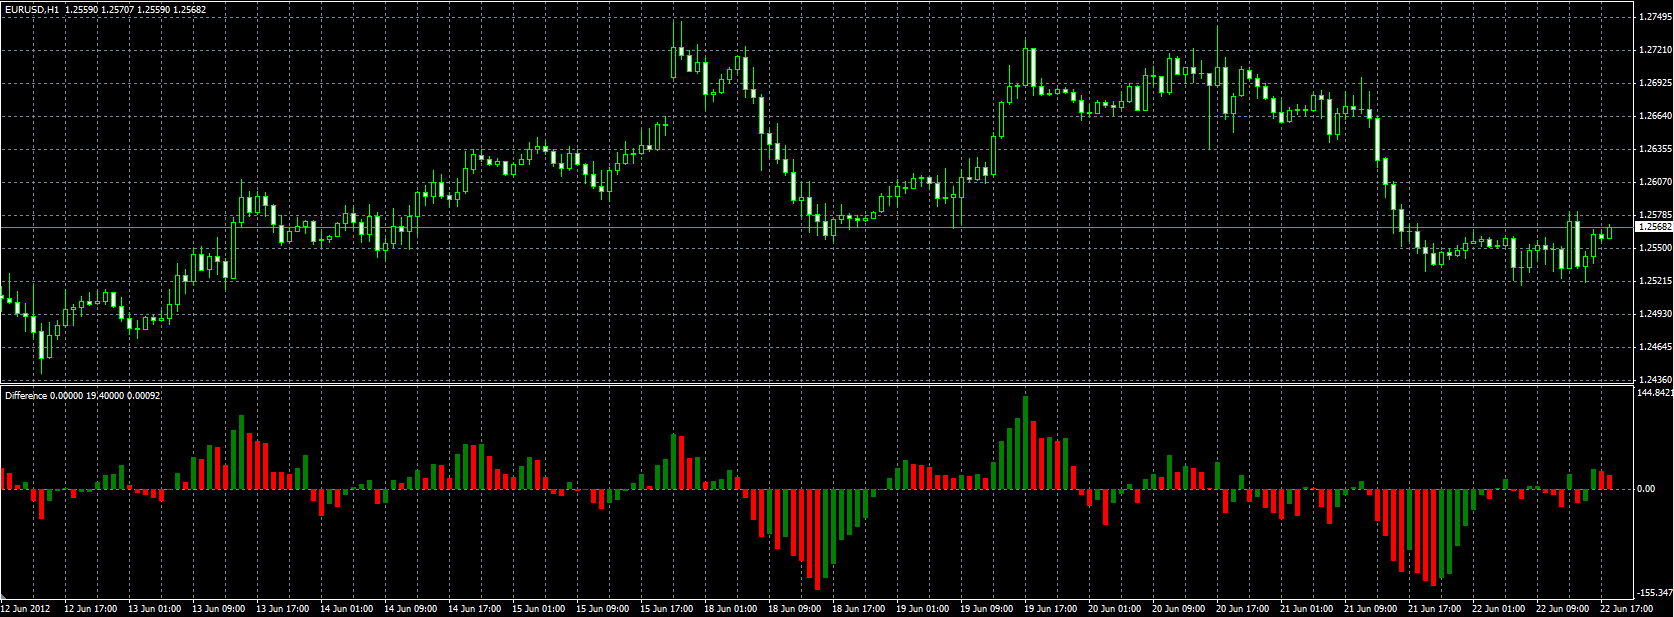Click the 12 Jun 2012 time label
This screenshot has height=617, width=1674.
click(x=26, y=609)
